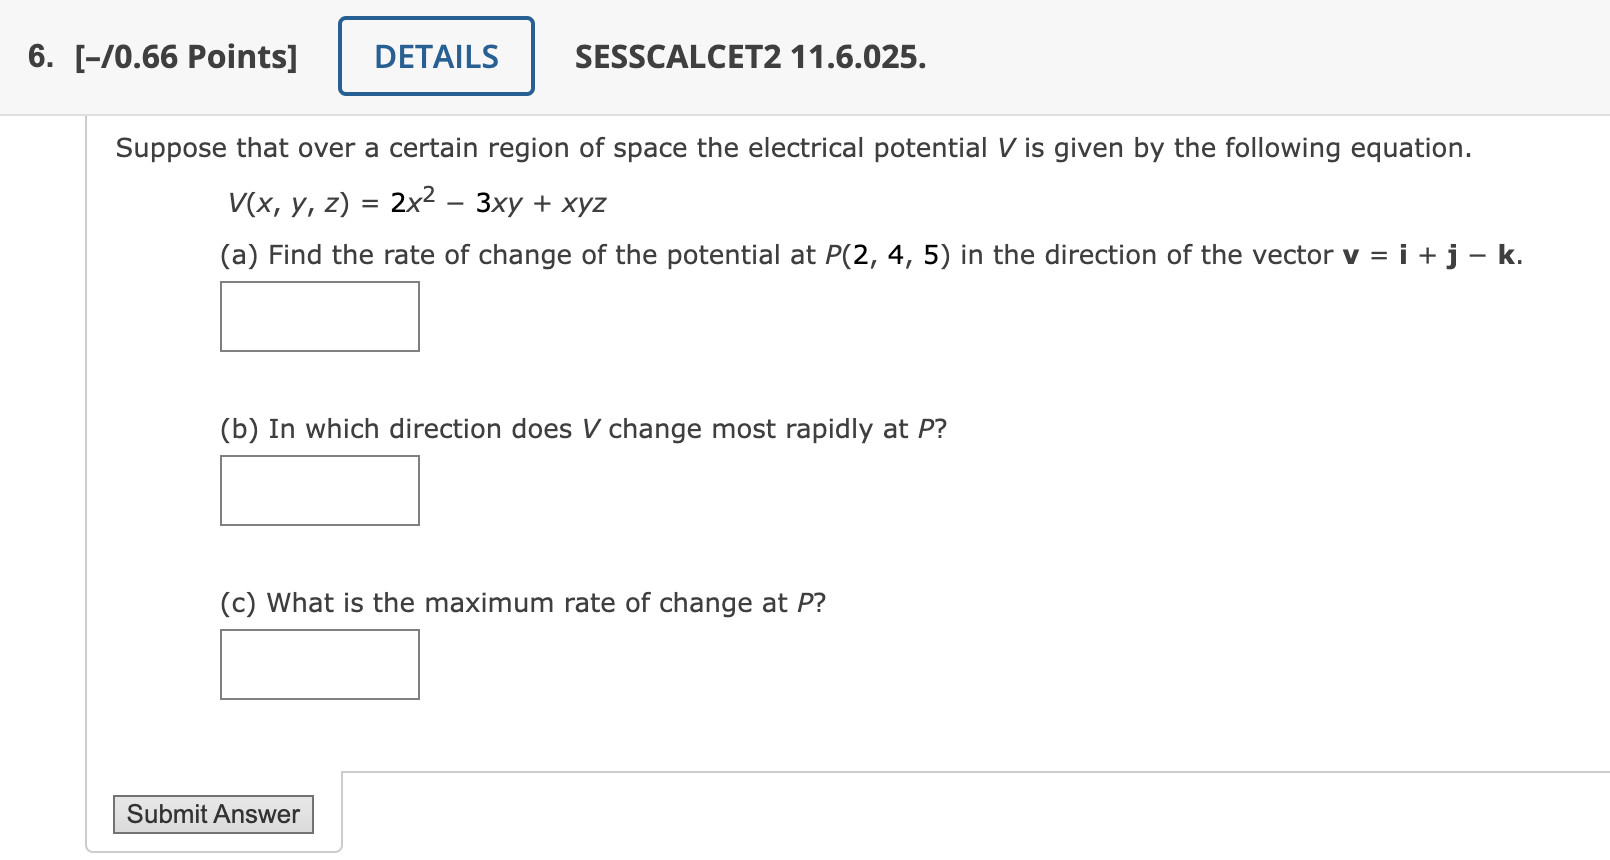Open the DETAILS button for question 6

coord(436,56)
